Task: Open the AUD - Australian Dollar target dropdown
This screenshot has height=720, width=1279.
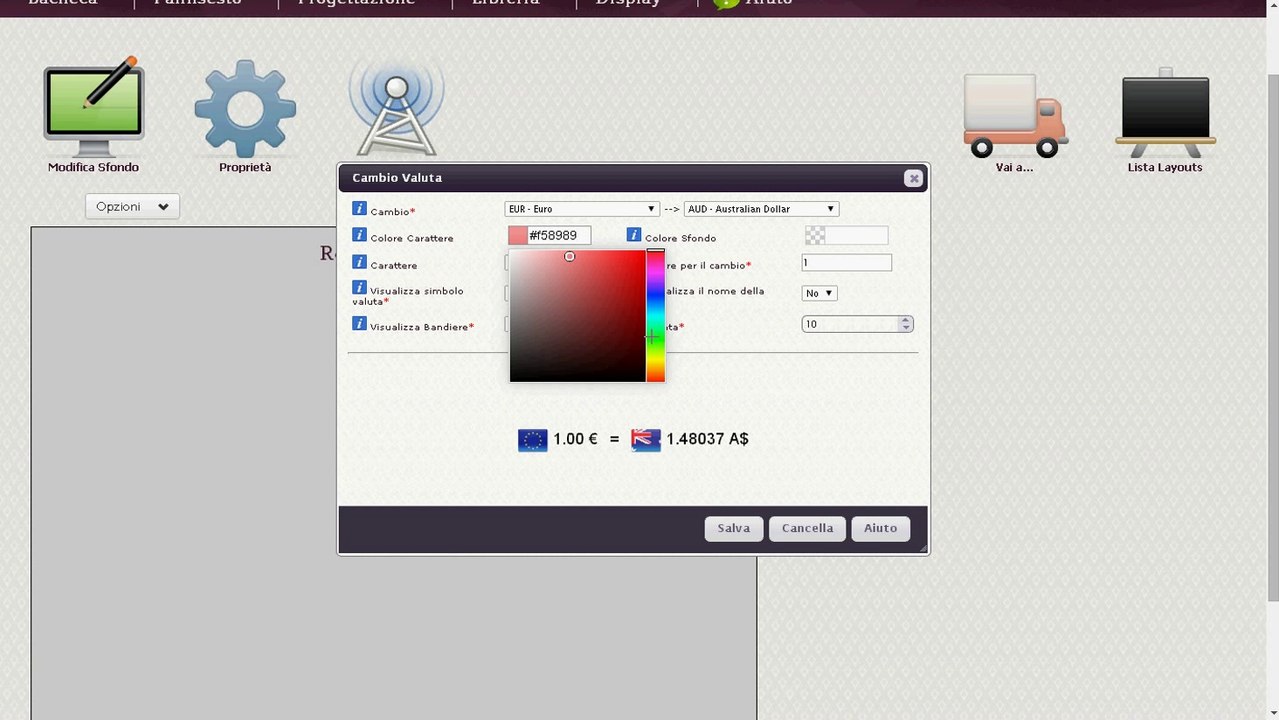Action: 762,209
